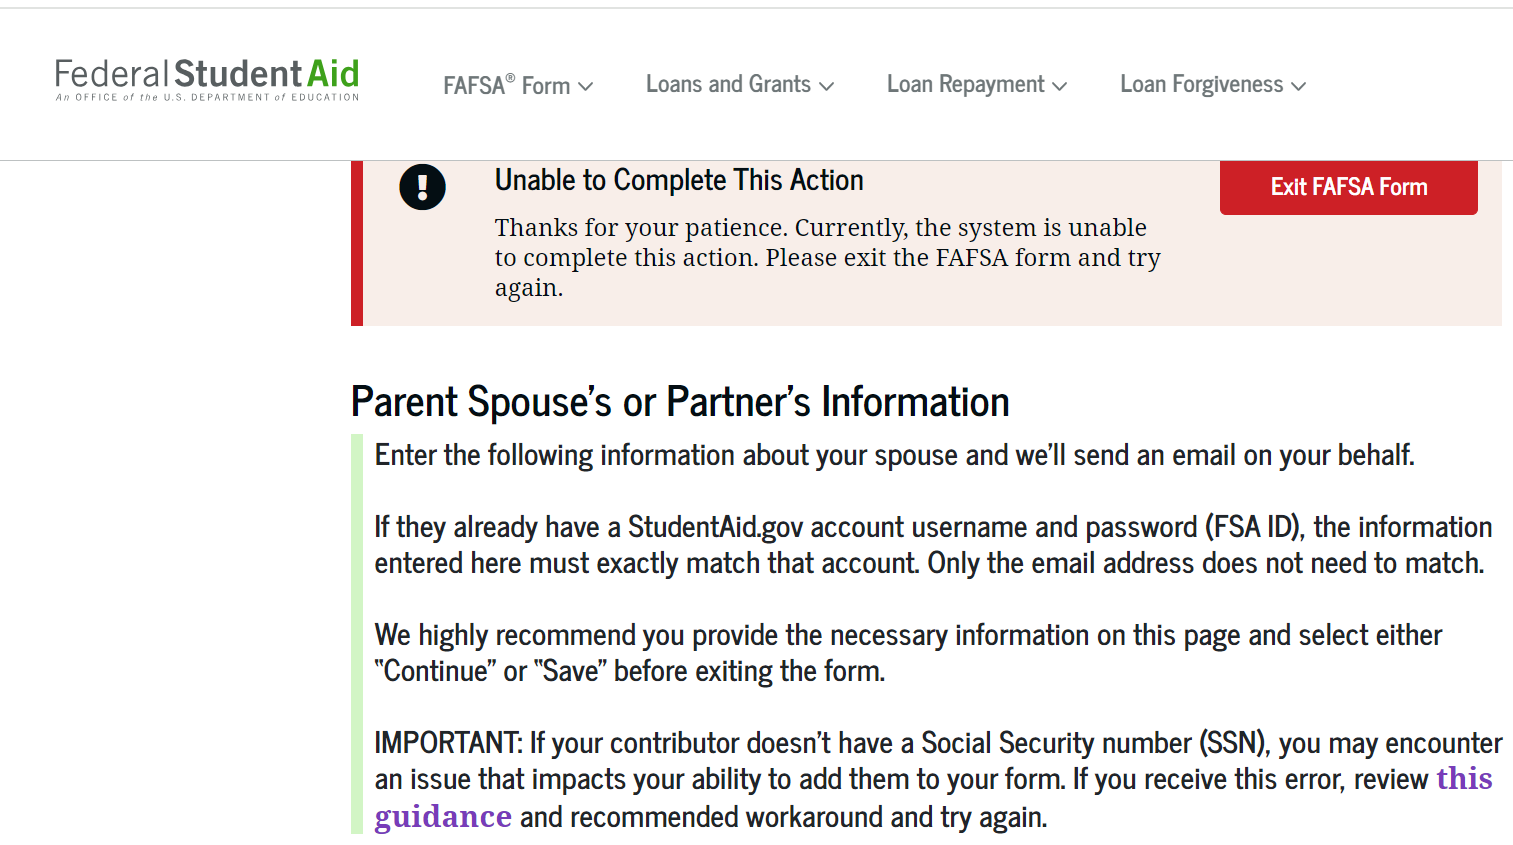Expand the chevron beside FAFSA Form
This screenshot has height=845, width=1513.
[586, 87]
